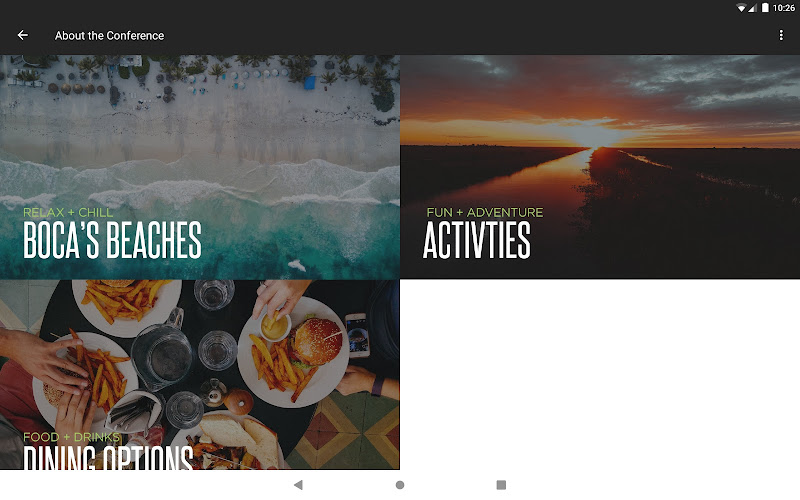Open the Dining Options food photo tile
Viewport: 800px width, 500px height.
click(x=199, y=374)
